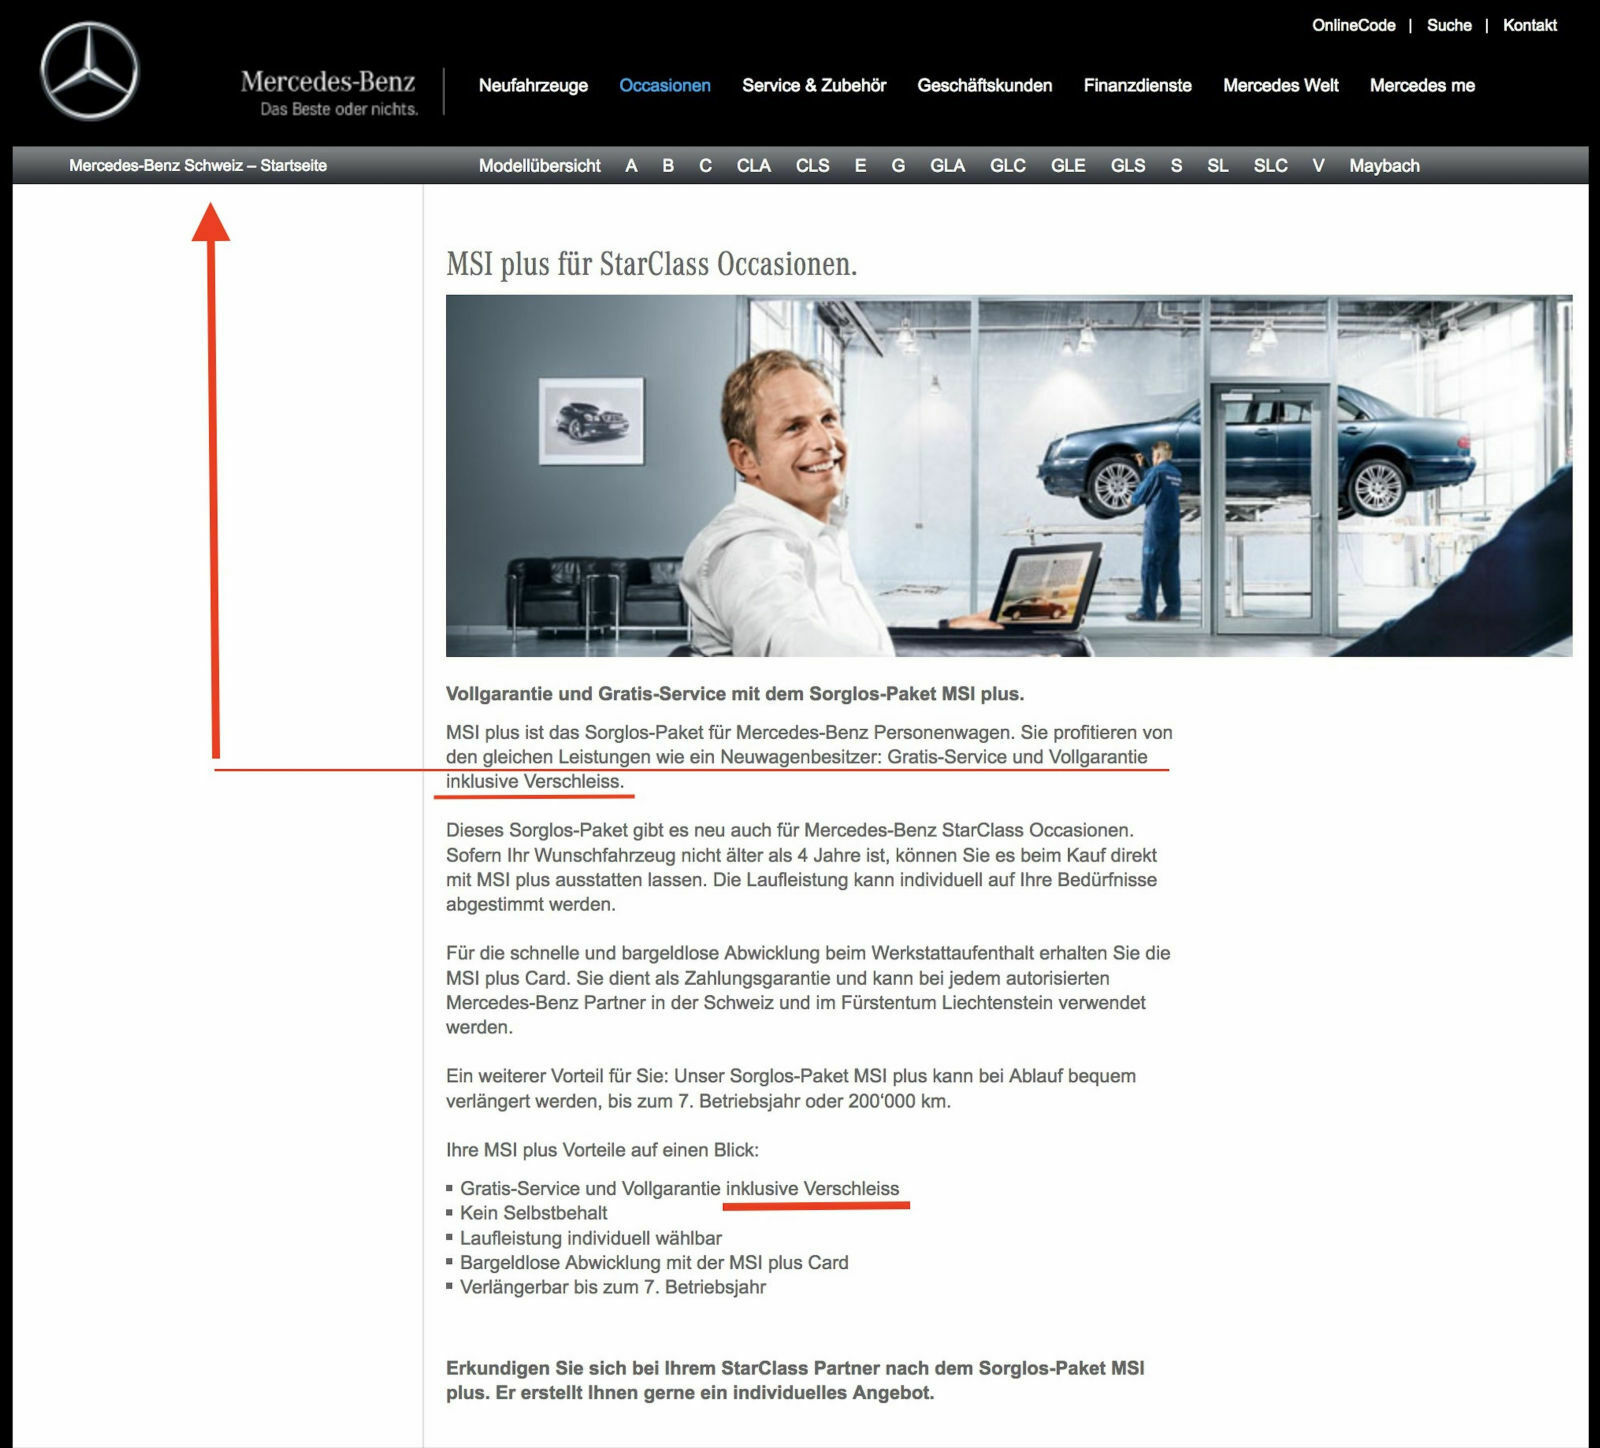Select model class A
The height and width of the screenshot is (1448, 1600).
pos(631,166)
